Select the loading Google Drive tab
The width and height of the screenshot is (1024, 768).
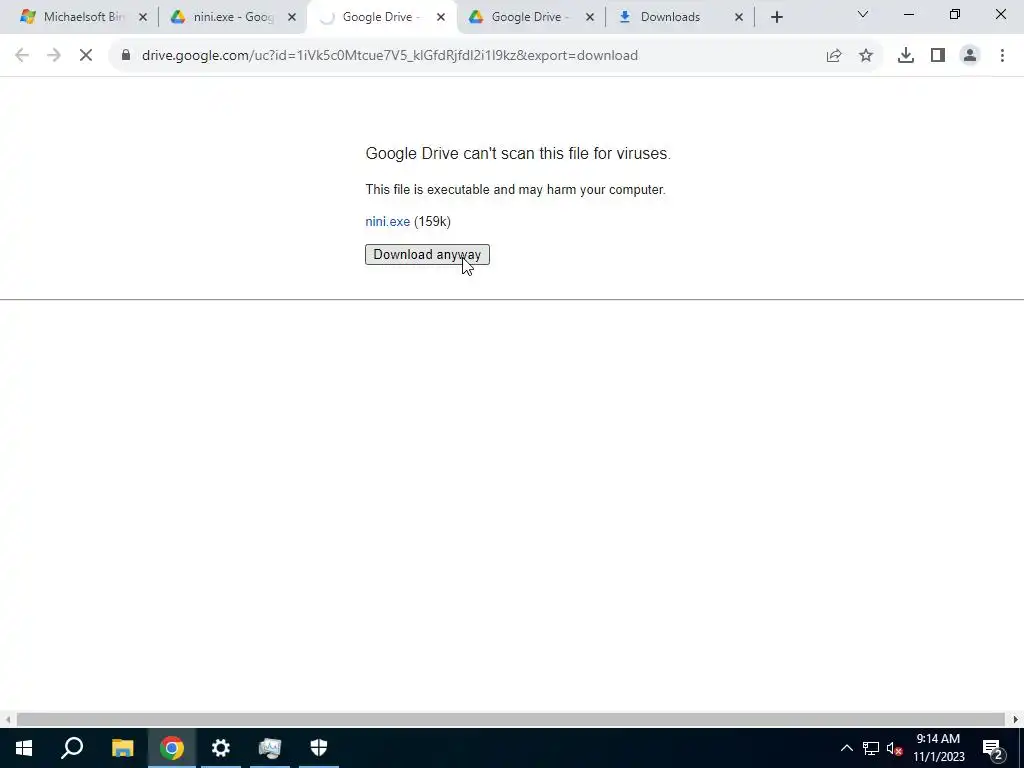pos(380,17)
